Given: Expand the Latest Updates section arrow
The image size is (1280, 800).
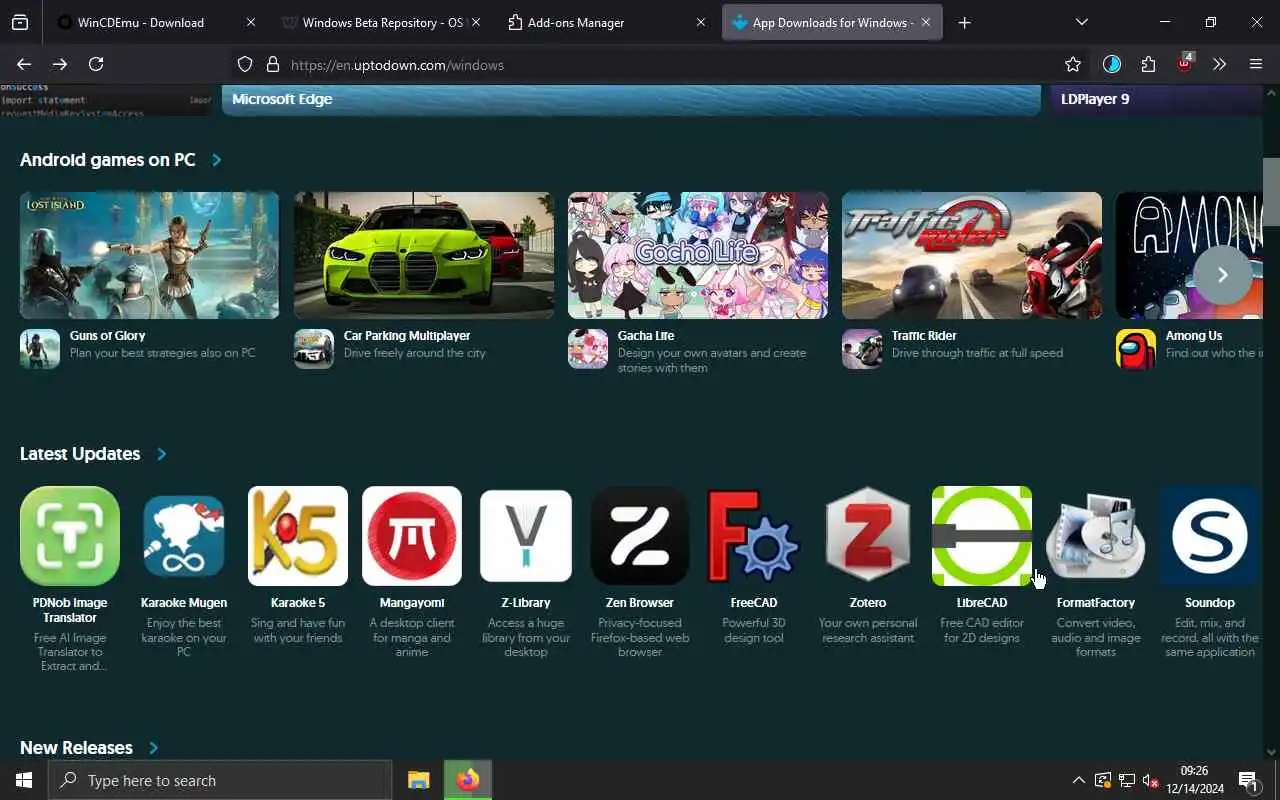Looking at the screenshot, I should 161,454.
